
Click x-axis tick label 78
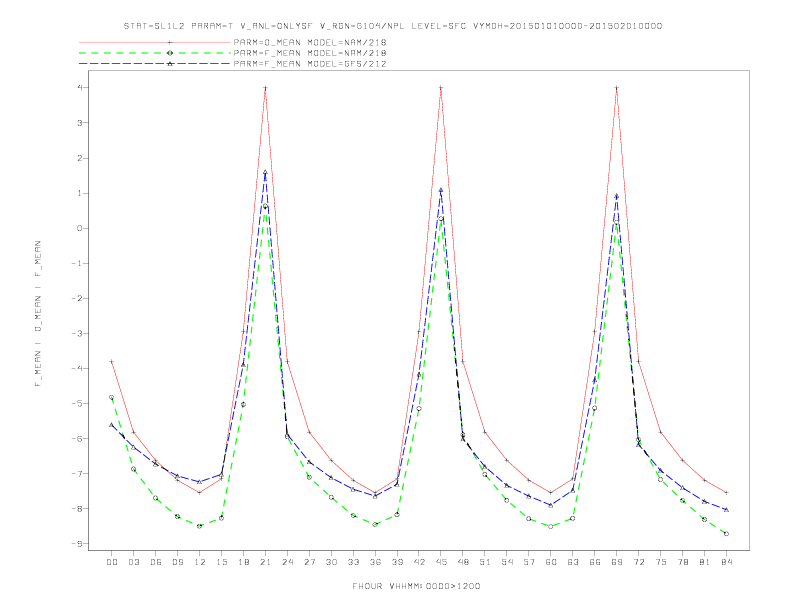(x=683, y=562)
